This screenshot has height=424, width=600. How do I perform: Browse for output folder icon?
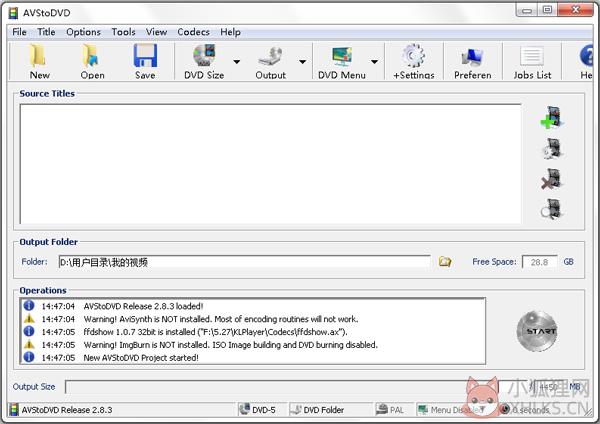tap(444, 262)
